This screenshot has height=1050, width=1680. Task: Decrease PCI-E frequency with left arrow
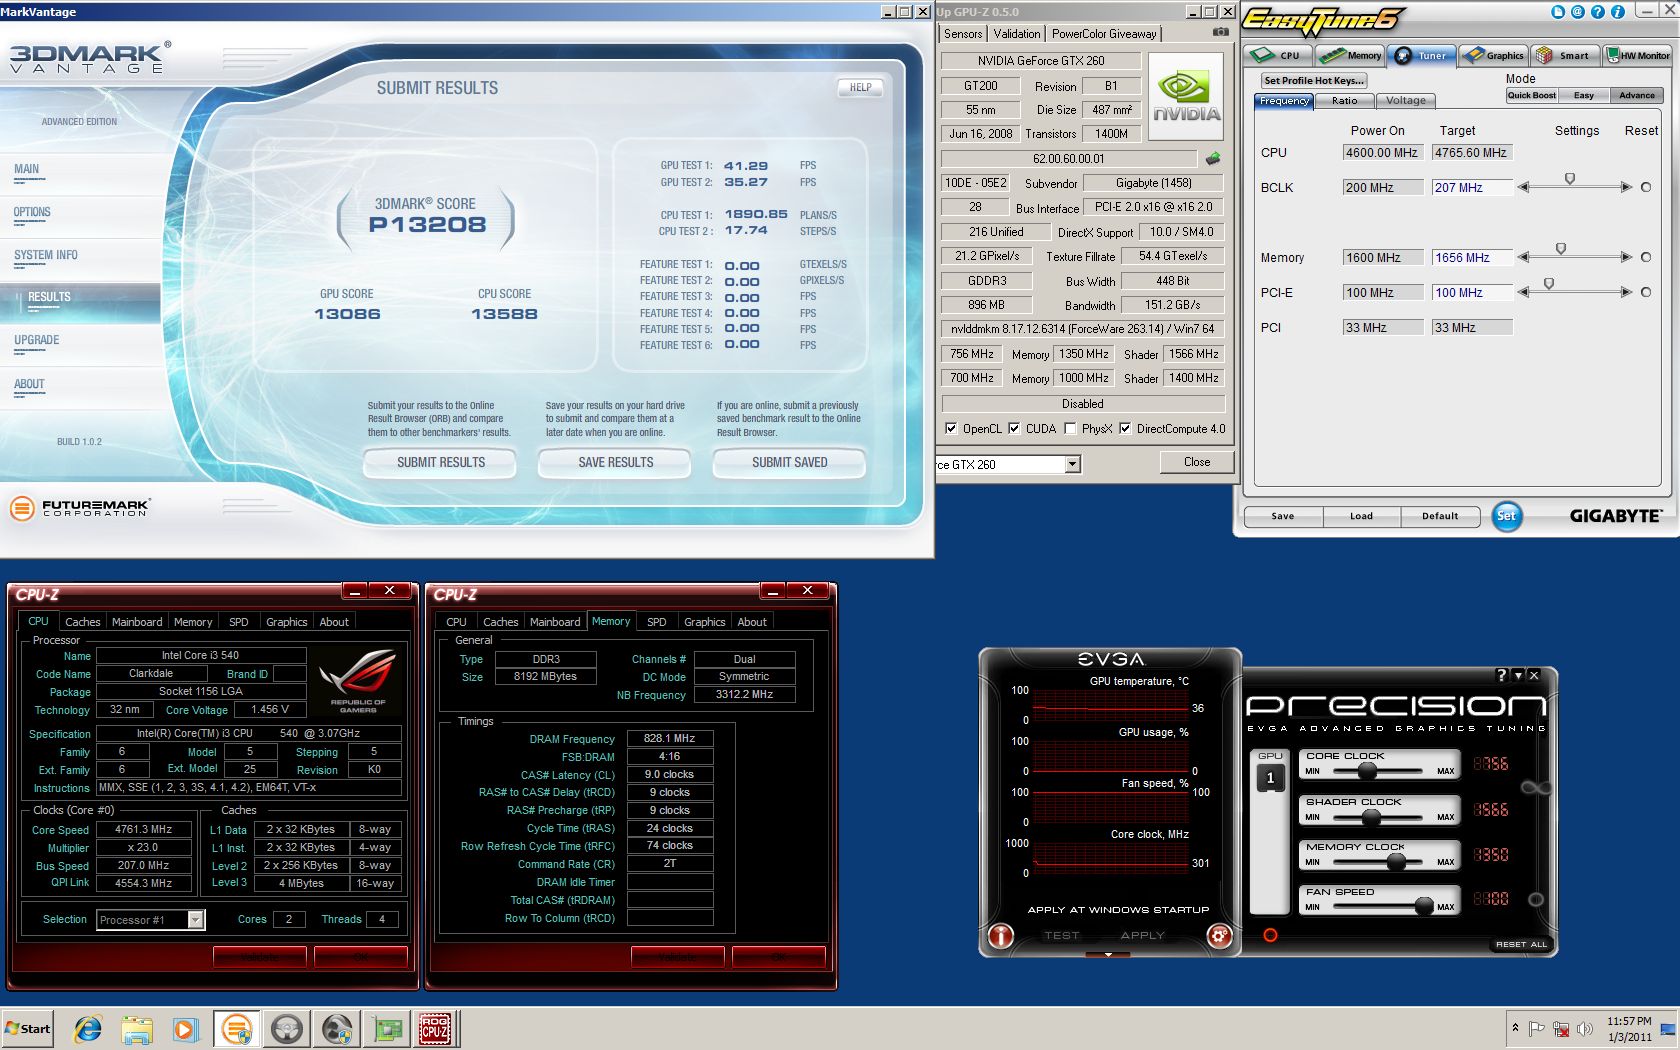pyautogui.click(x=1524, y=292)
